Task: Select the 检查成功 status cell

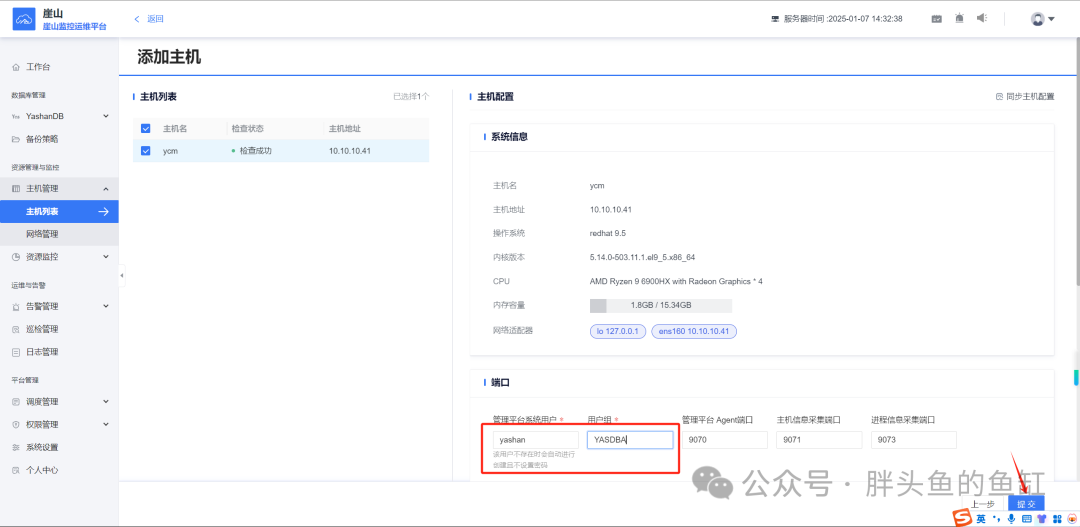Action: [251, 151]
